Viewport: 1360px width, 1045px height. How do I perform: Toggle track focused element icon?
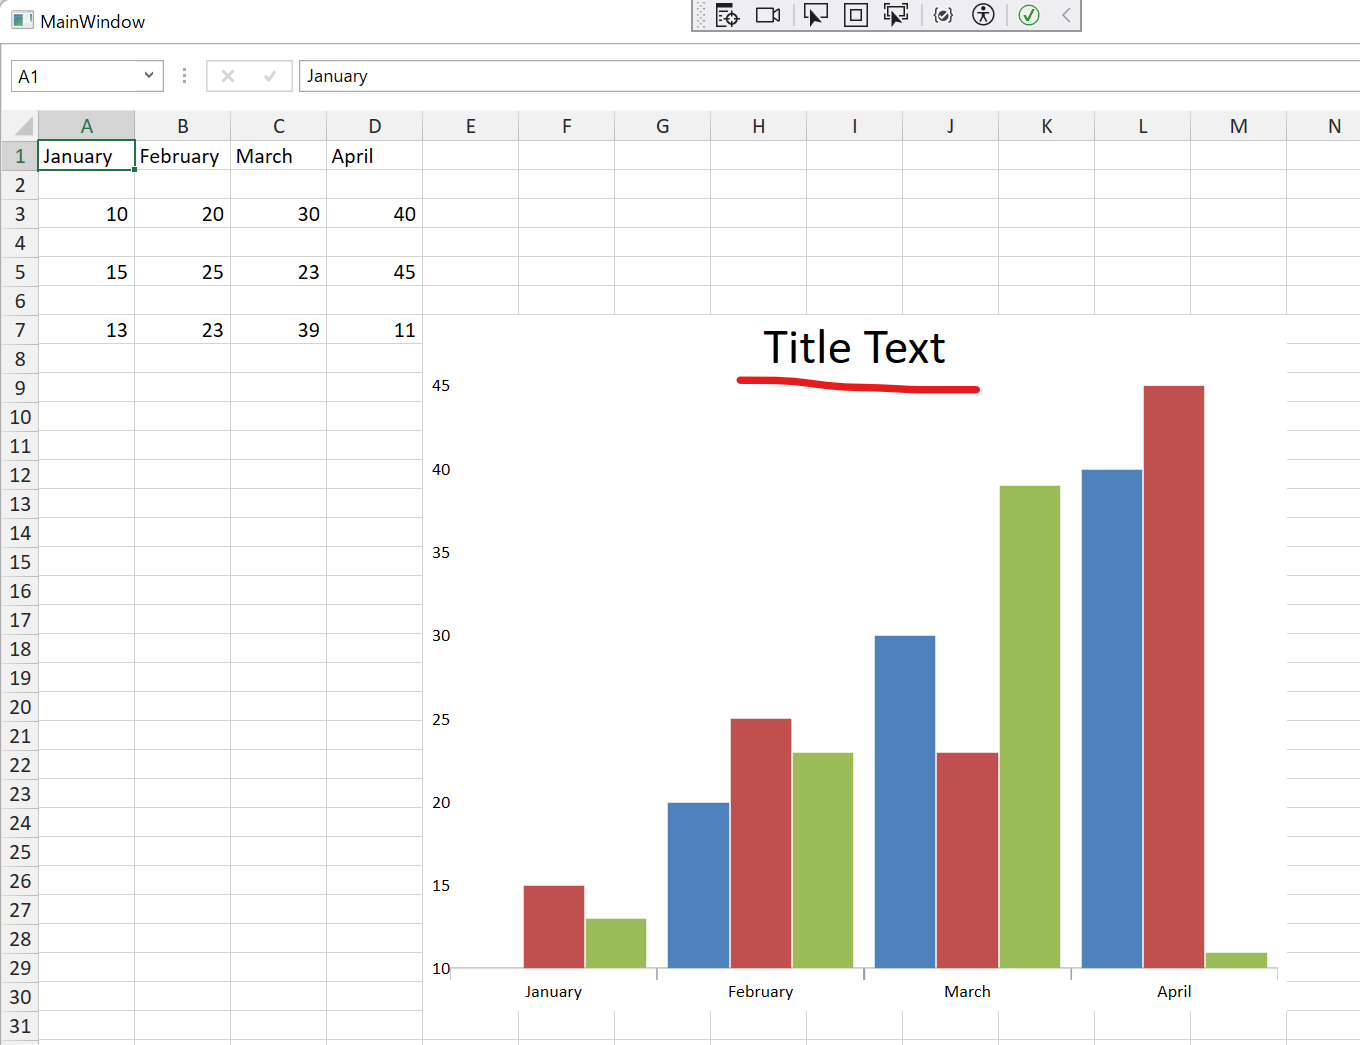(x=896, y=15)
